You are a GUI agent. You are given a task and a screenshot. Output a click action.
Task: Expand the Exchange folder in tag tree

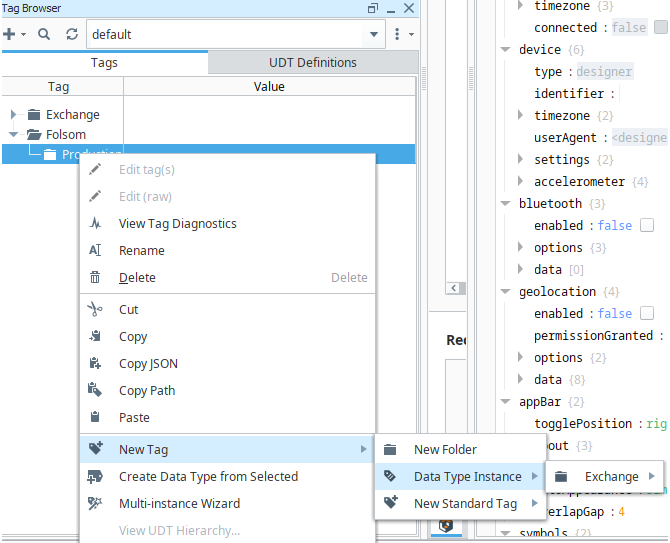[x=13, y=115]
